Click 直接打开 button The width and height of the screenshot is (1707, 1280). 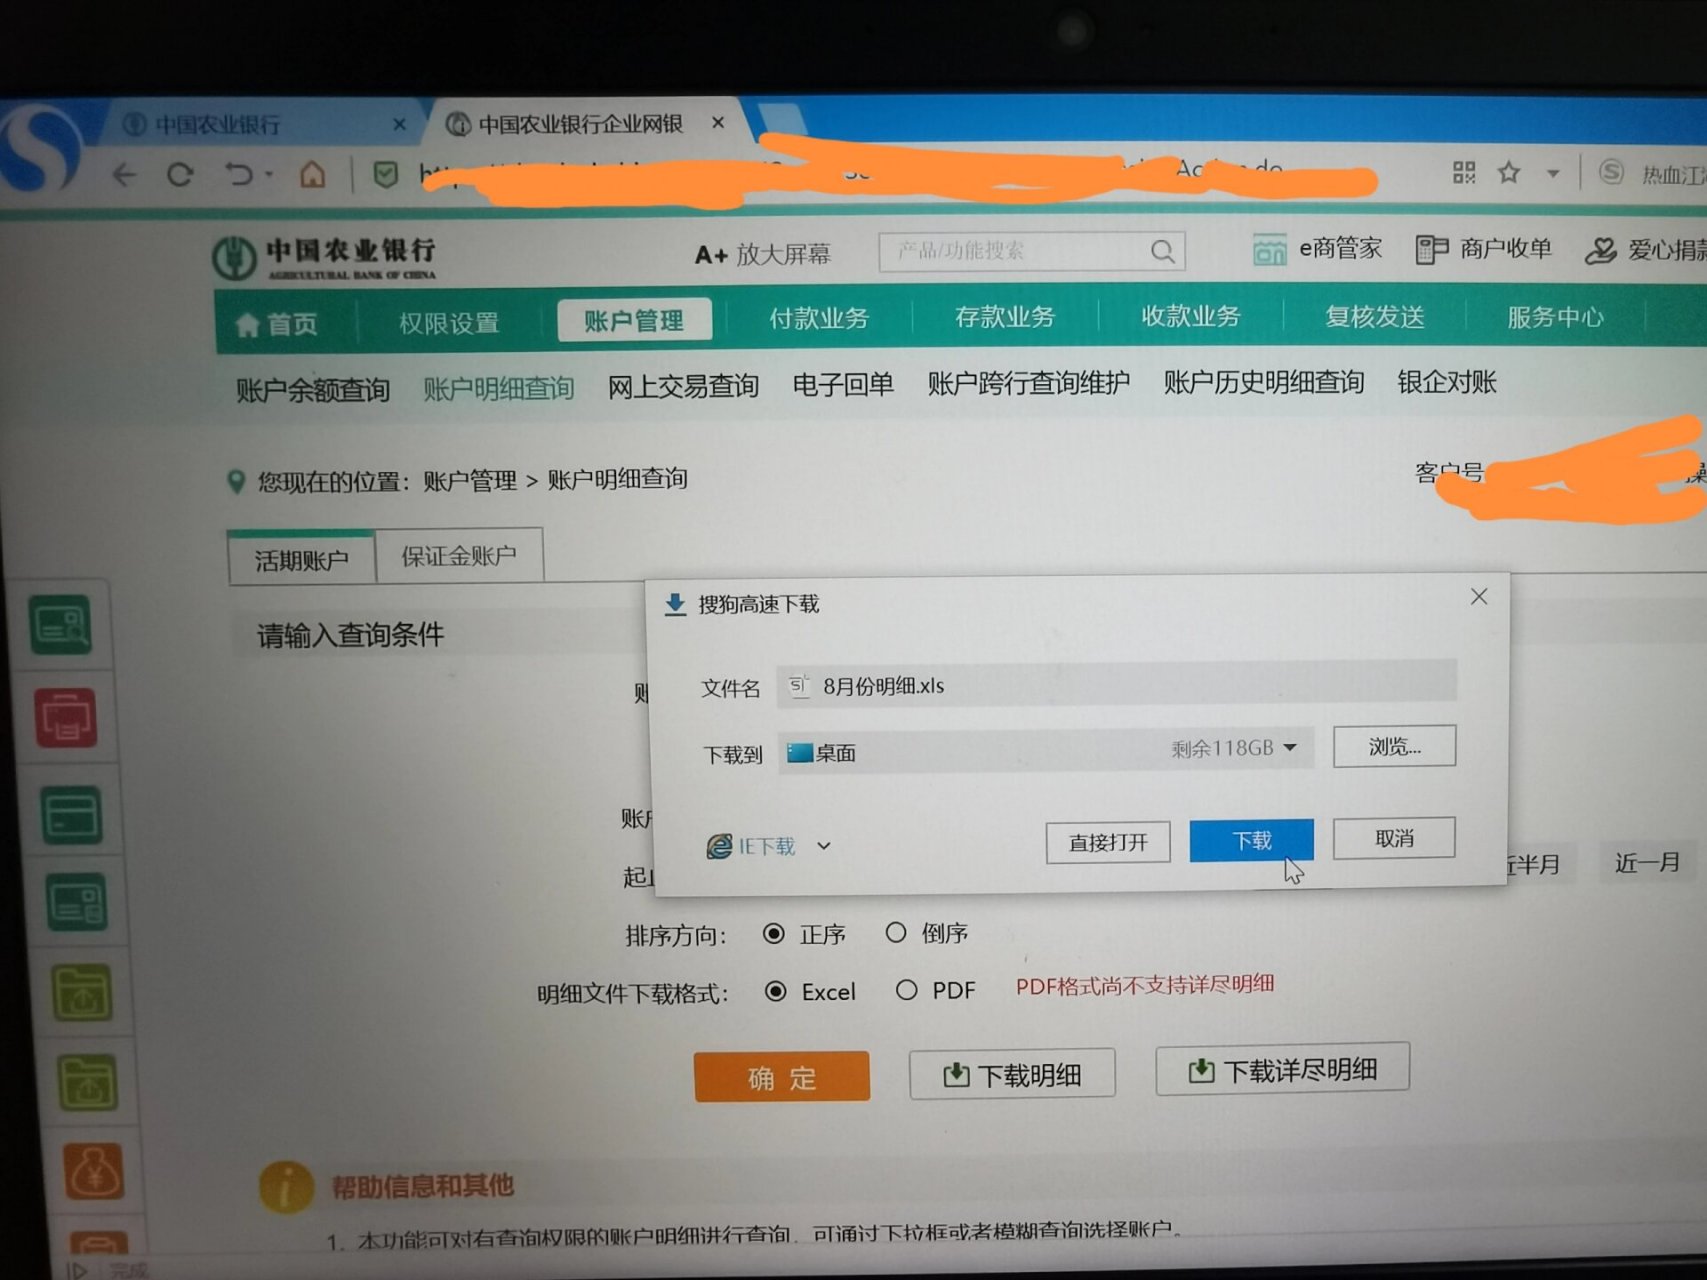click(1108, 842)
